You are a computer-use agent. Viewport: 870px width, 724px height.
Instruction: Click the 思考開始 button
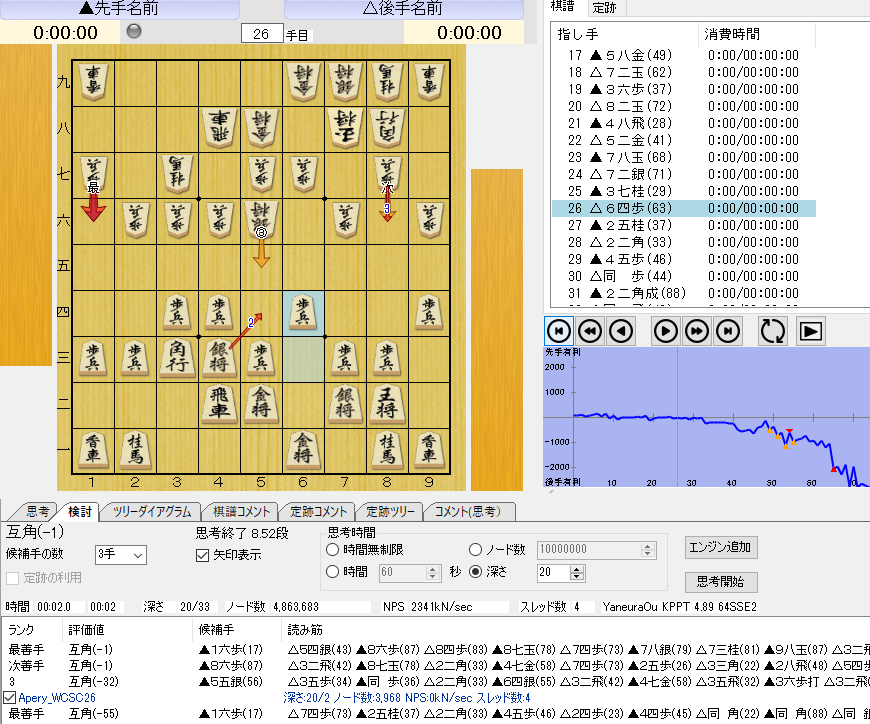tap(720, 582)
